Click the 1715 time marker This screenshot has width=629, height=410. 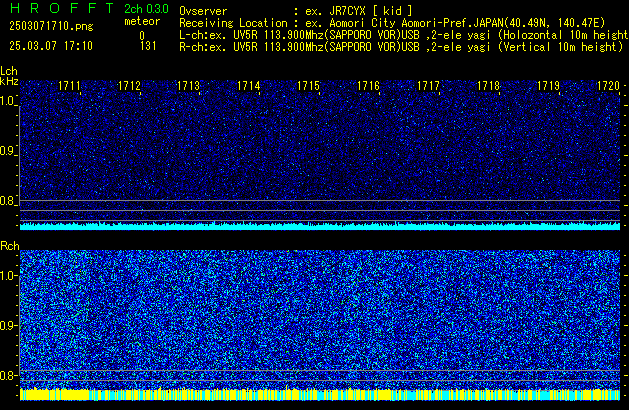tap(308, 86)
